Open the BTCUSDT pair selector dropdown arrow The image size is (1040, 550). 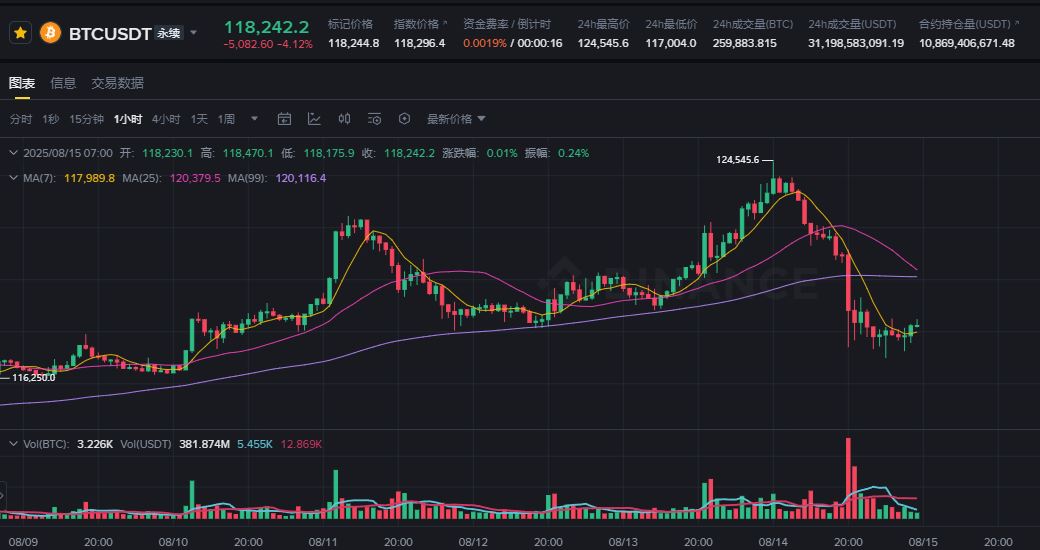coord(193,33)
